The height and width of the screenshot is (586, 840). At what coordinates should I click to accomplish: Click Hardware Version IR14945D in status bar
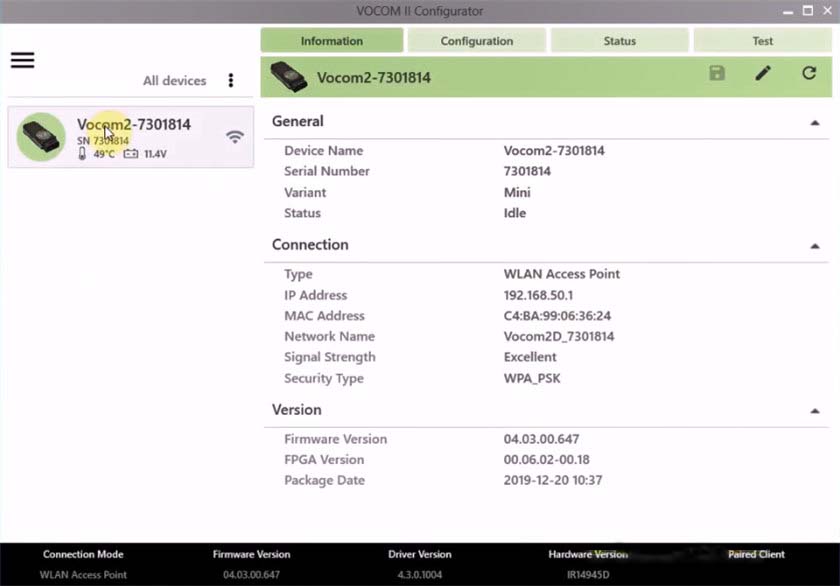(x=588, y=575)
